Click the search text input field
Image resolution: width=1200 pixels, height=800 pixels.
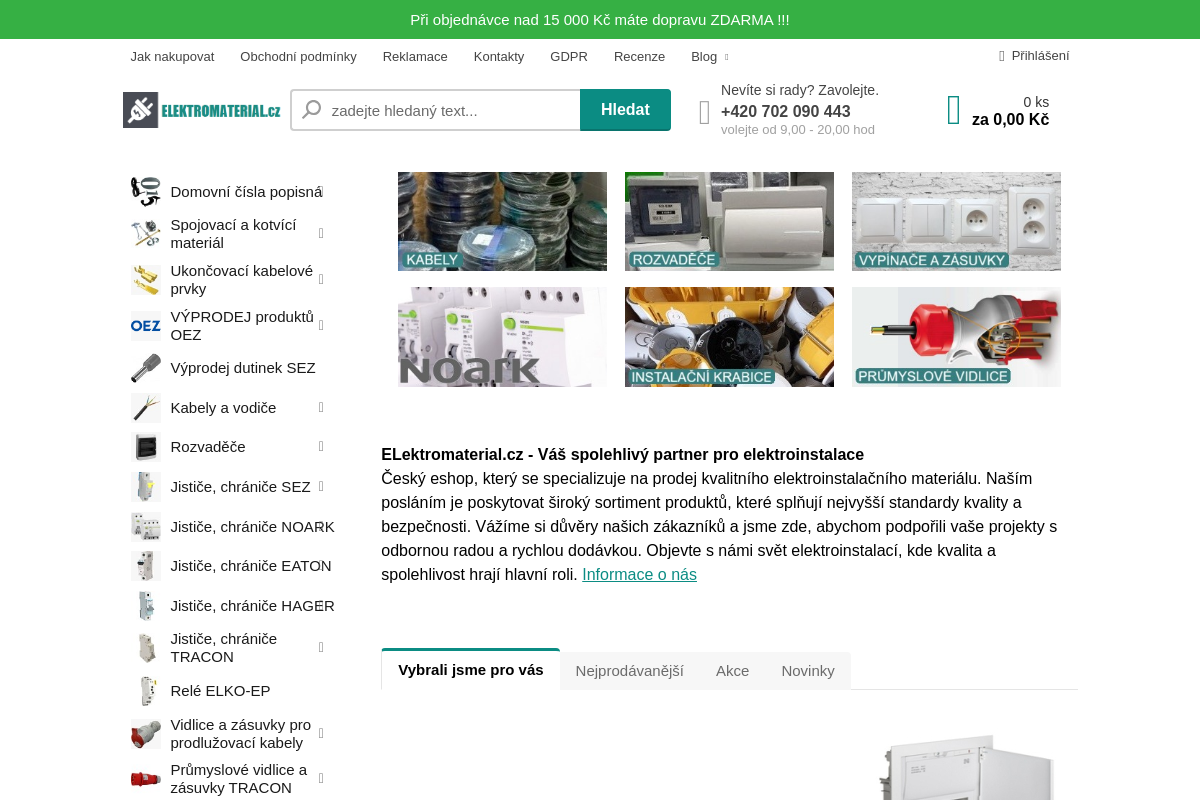point(450,110)
